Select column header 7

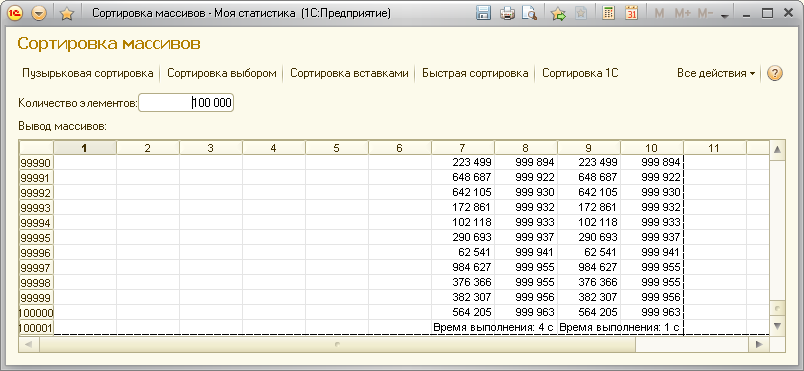463,148
